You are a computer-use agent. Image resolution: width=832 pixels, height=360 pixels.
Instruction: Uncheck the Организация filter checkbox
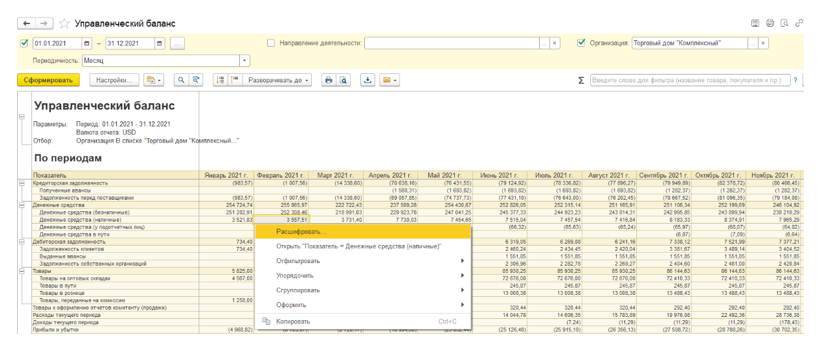tap(581, 44)
